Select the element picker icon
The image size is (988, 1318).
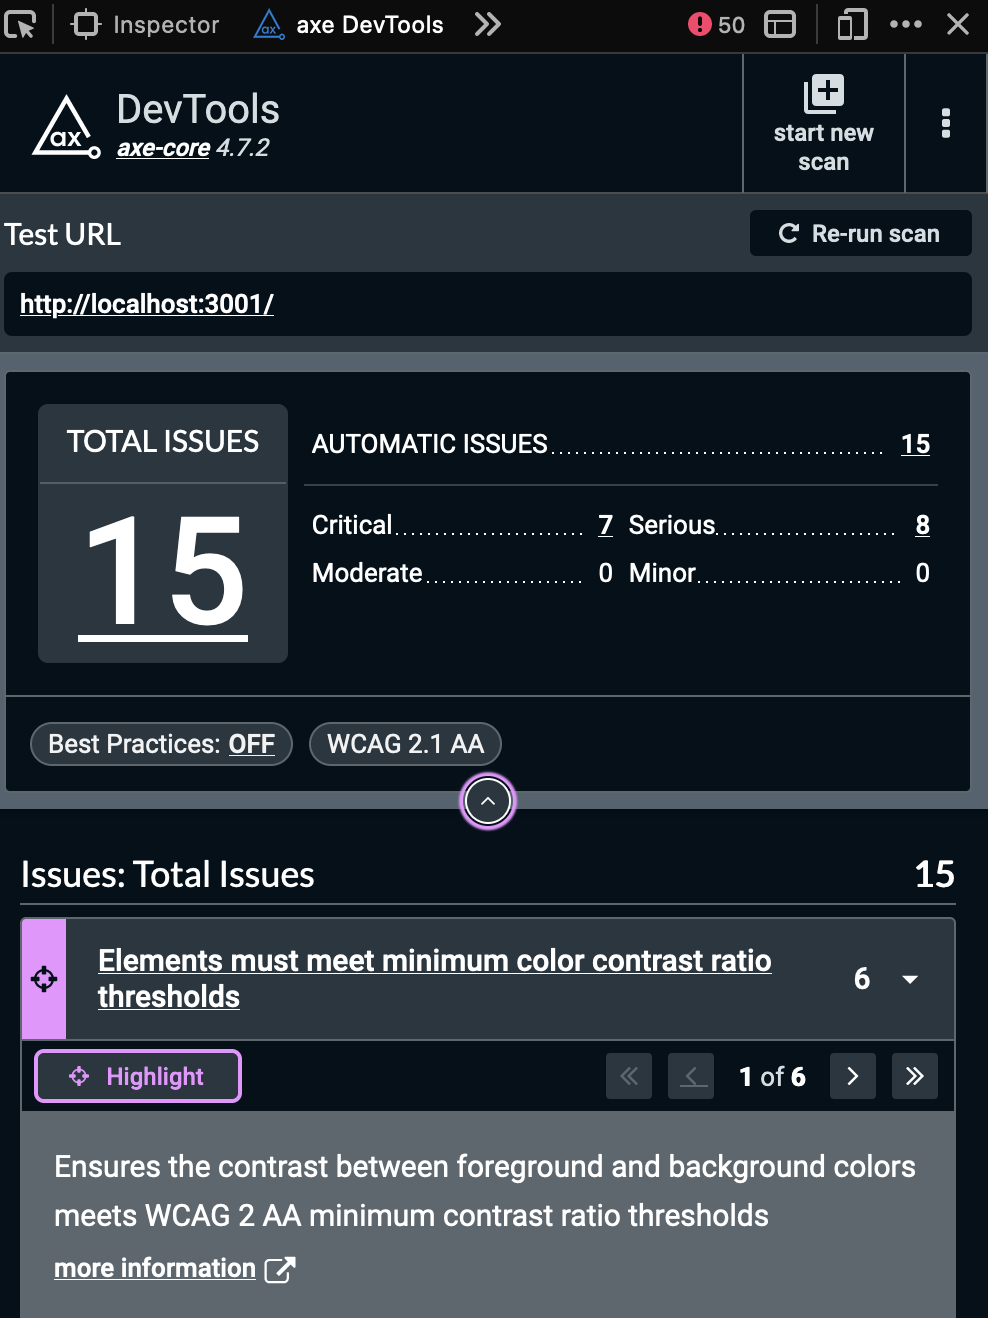coord(21,24)
